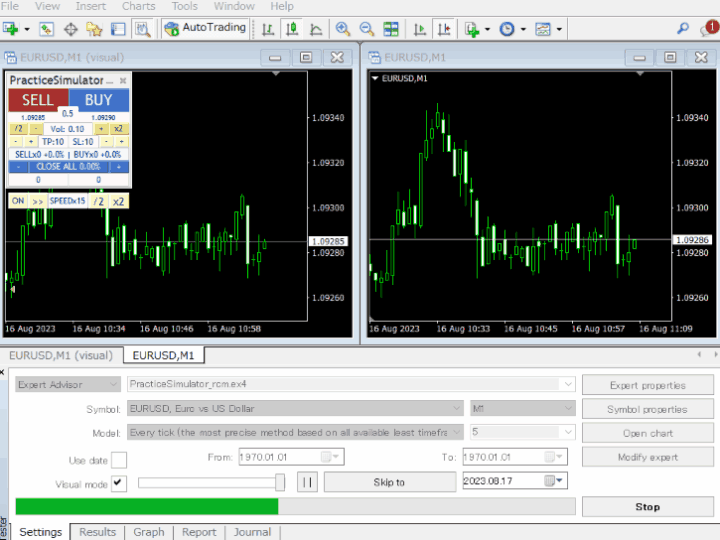The height and width of the screenshot is (540, 720).
Task: Toggle the Strategy Tester toolbar icon
Action: click(143, 29)
